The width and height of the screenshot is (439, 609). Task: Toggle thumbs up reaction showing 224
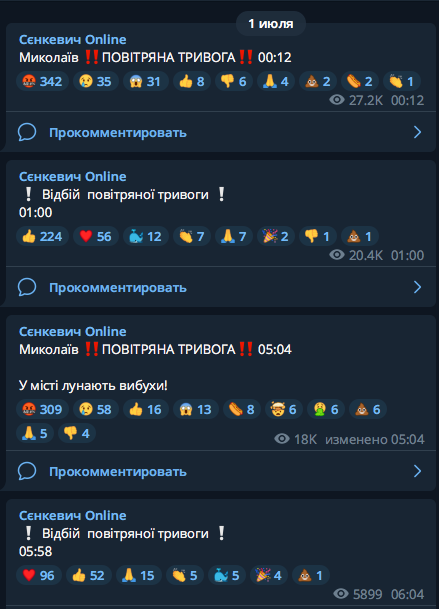pos(42,237)
